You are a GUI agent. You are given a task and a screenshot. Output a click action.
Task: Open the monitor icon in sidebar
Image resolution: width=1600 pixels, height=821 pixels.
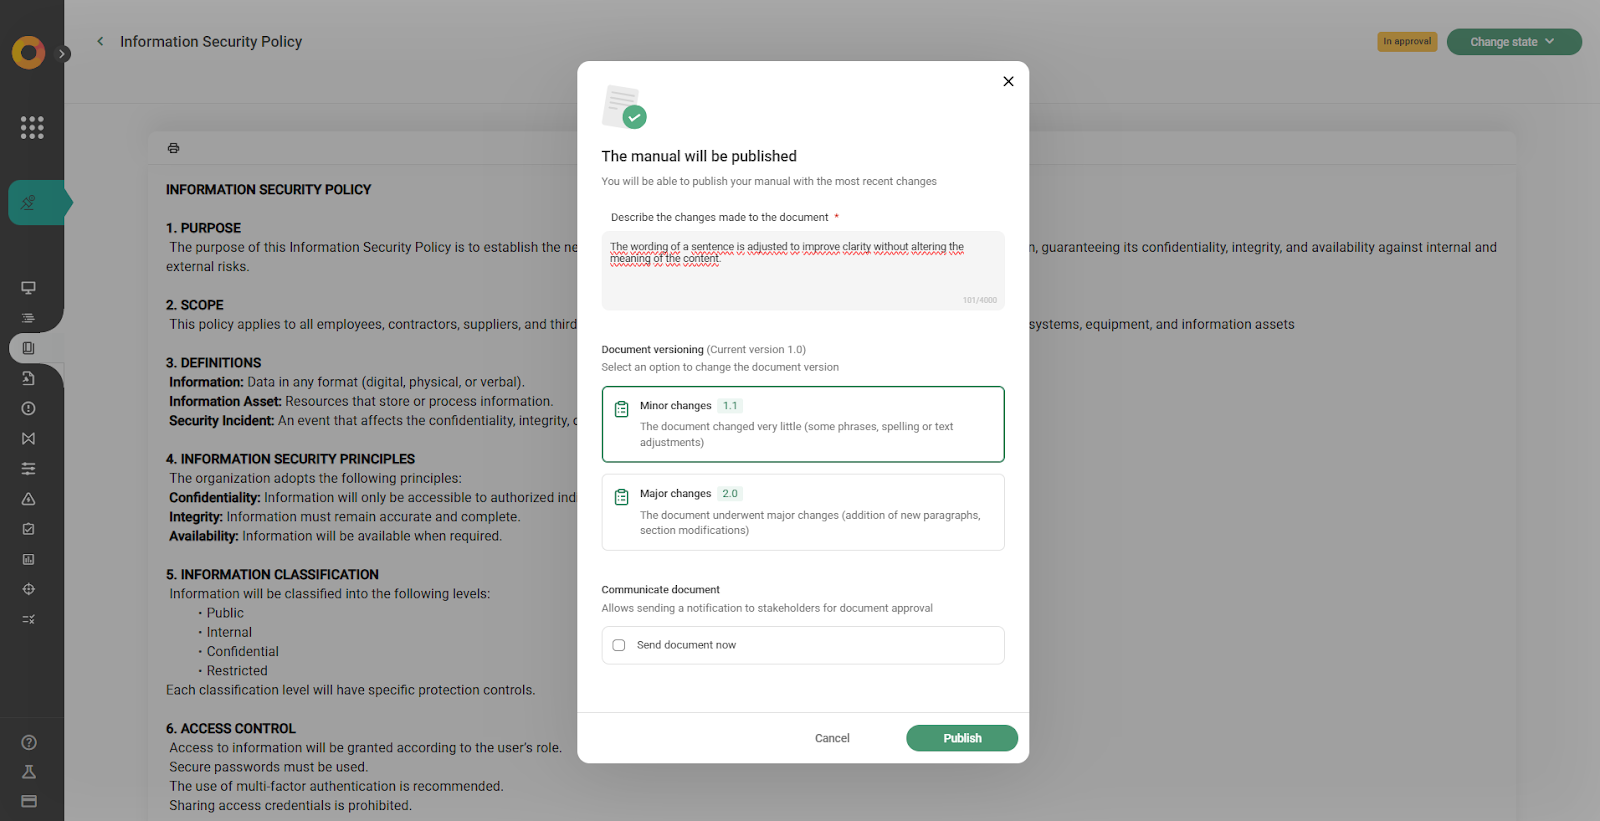pos(29,288)
